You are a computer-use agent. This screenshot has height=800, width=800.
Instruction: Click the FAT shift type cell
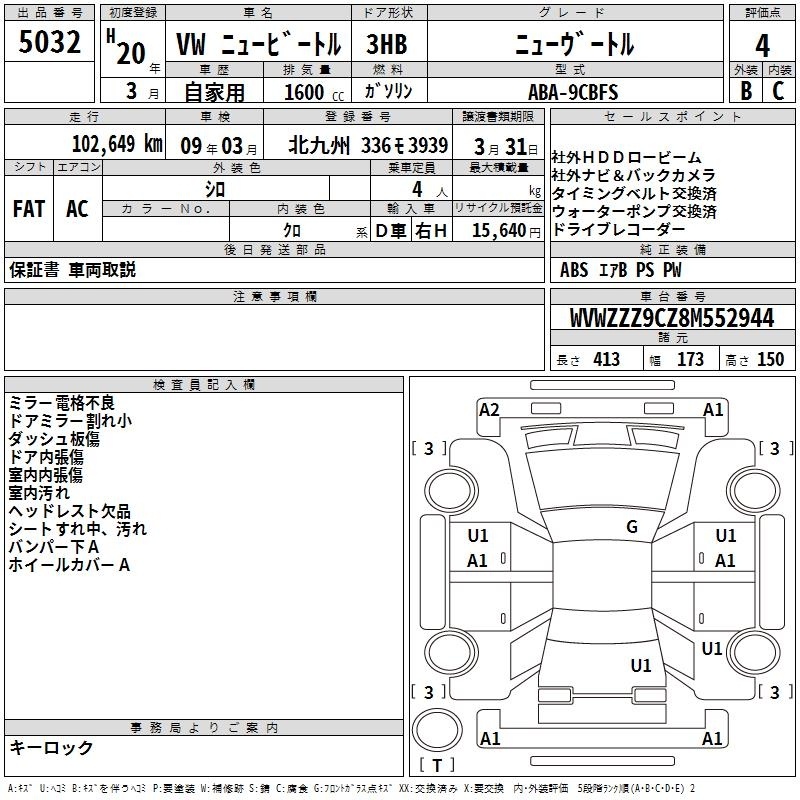pos(28,208)
